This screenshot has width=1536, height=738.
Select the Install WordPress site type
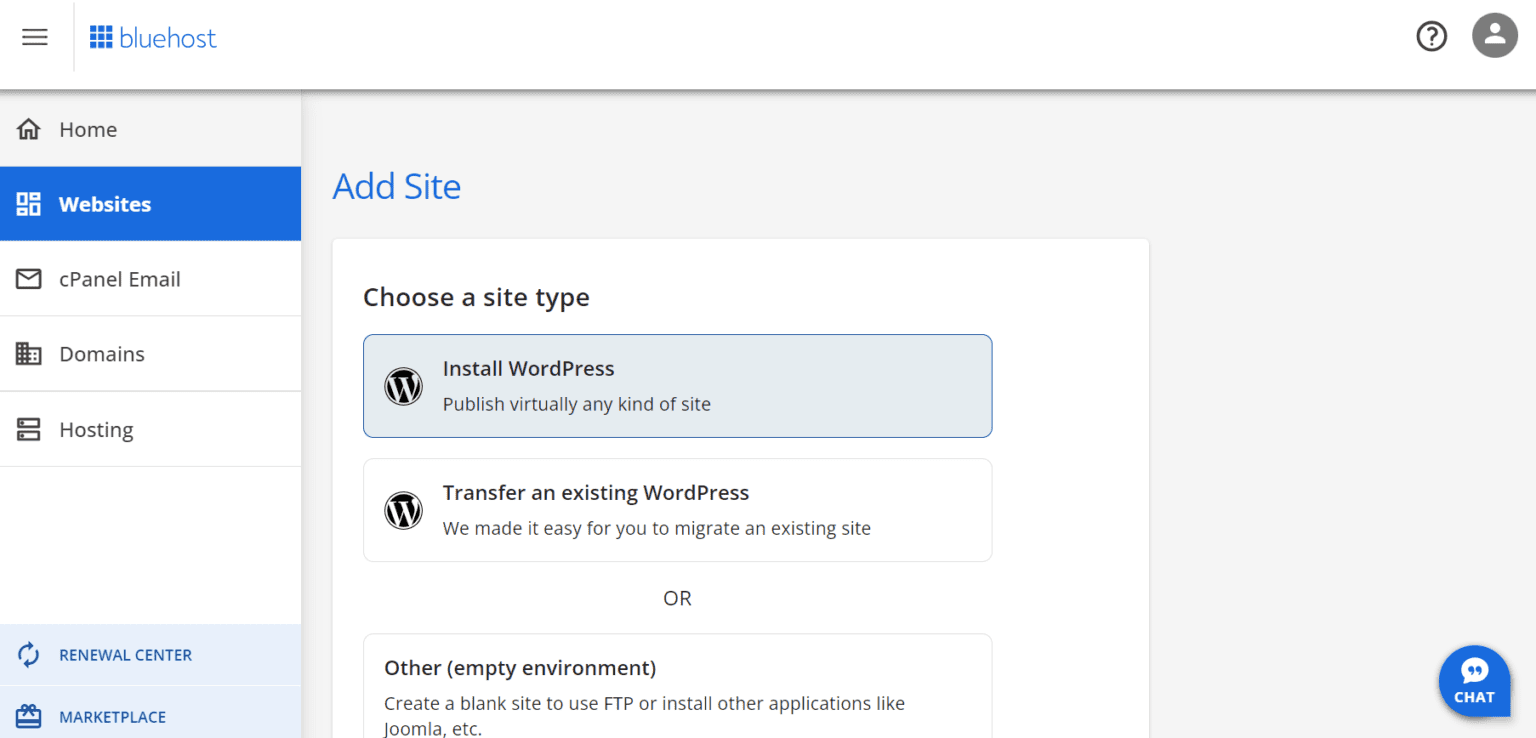pos(677,386)
